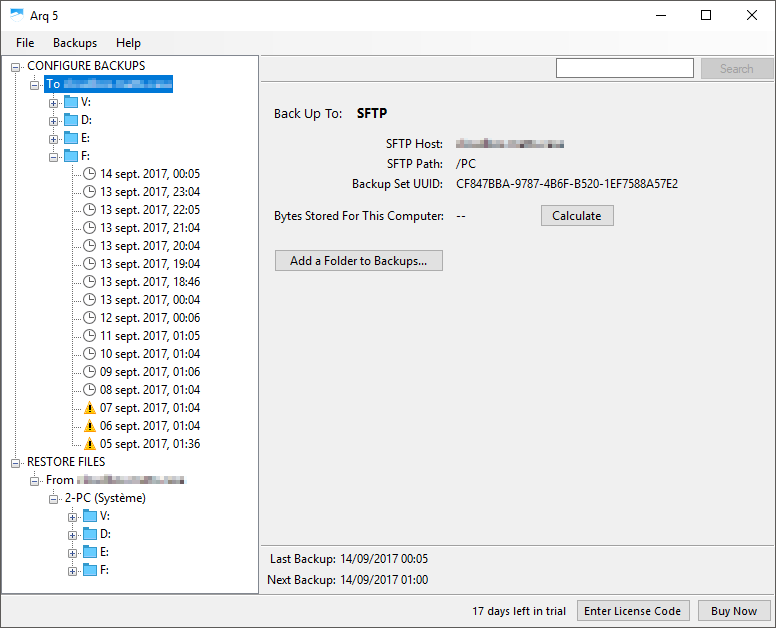The height and width of the screenshot is (628, 776).
Task: Select D: folder icon under Restore Files
Action: (x=90, y=534)
